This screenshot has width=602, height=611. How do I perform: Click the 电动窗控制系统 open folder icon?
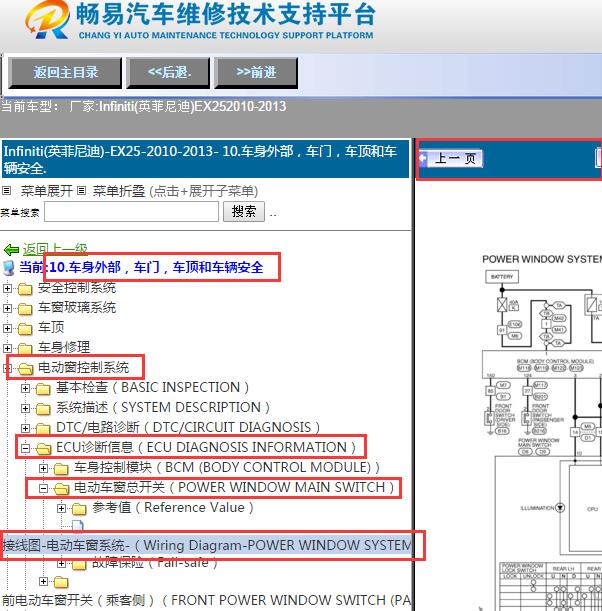(x=25, y=368)
